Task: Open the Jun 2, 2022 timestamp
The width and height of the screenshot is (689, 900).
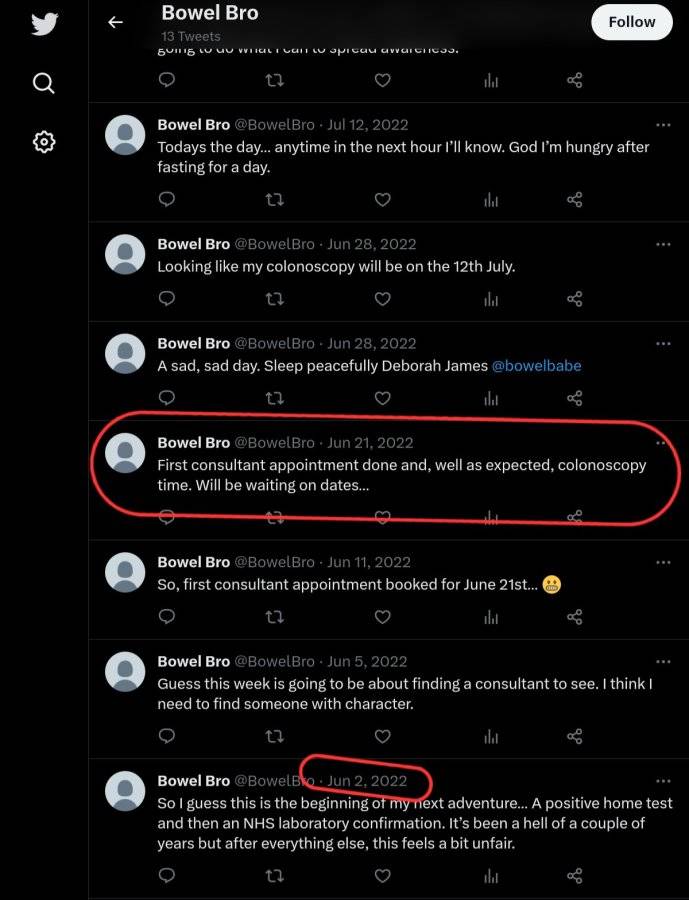Action: 367,781
